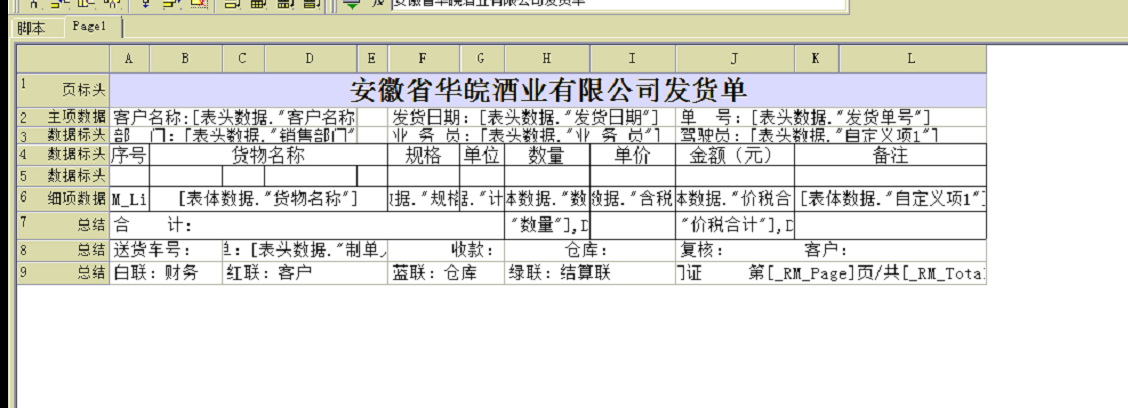Image resolution: width=1128 pixels, height=408 pixels.
Task: Click the 绿联：结算联 cell
Action: [x=590, y=273]
